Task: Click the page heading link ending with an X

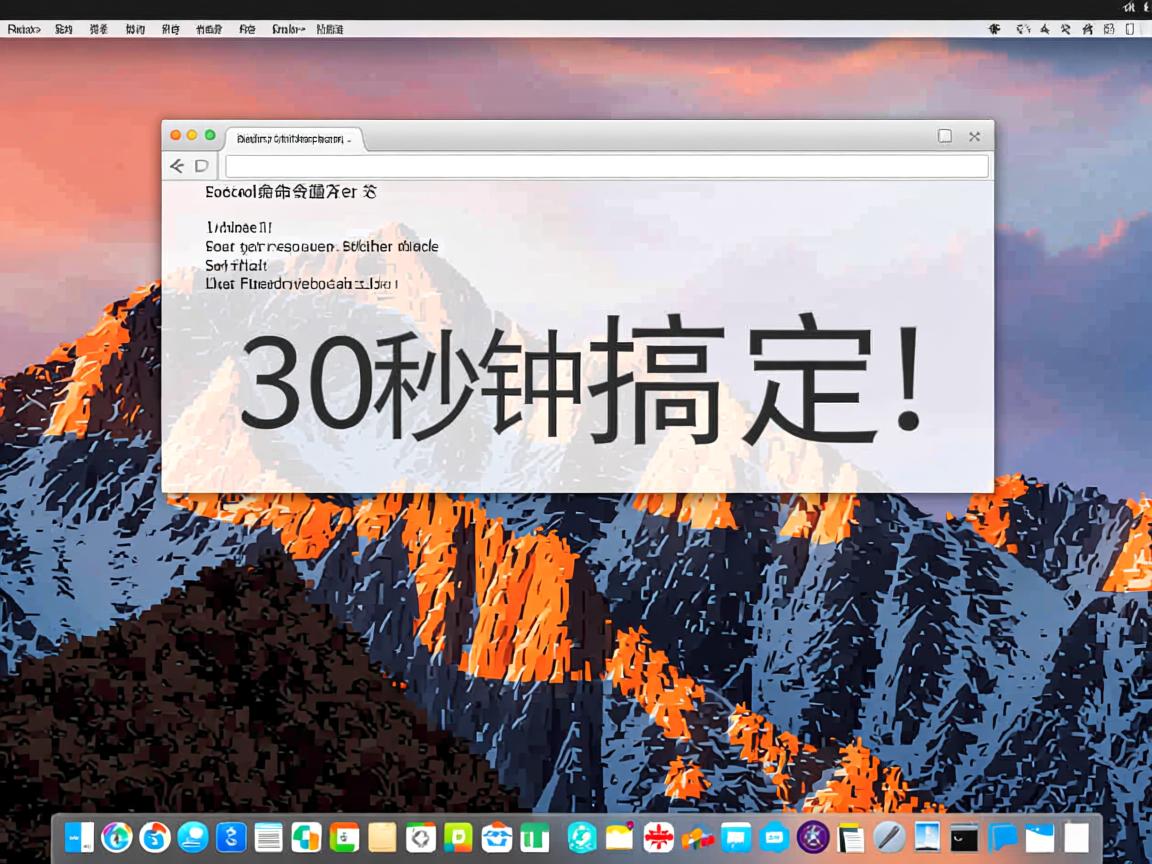Action: [x=290, y=191]
